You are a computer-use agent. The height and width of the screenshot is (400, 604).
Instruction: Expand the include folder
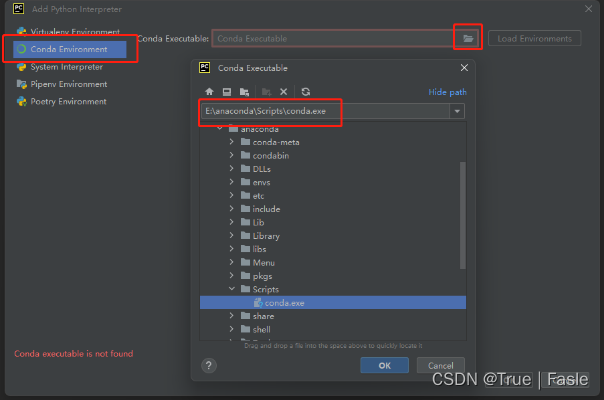point(231,209)
